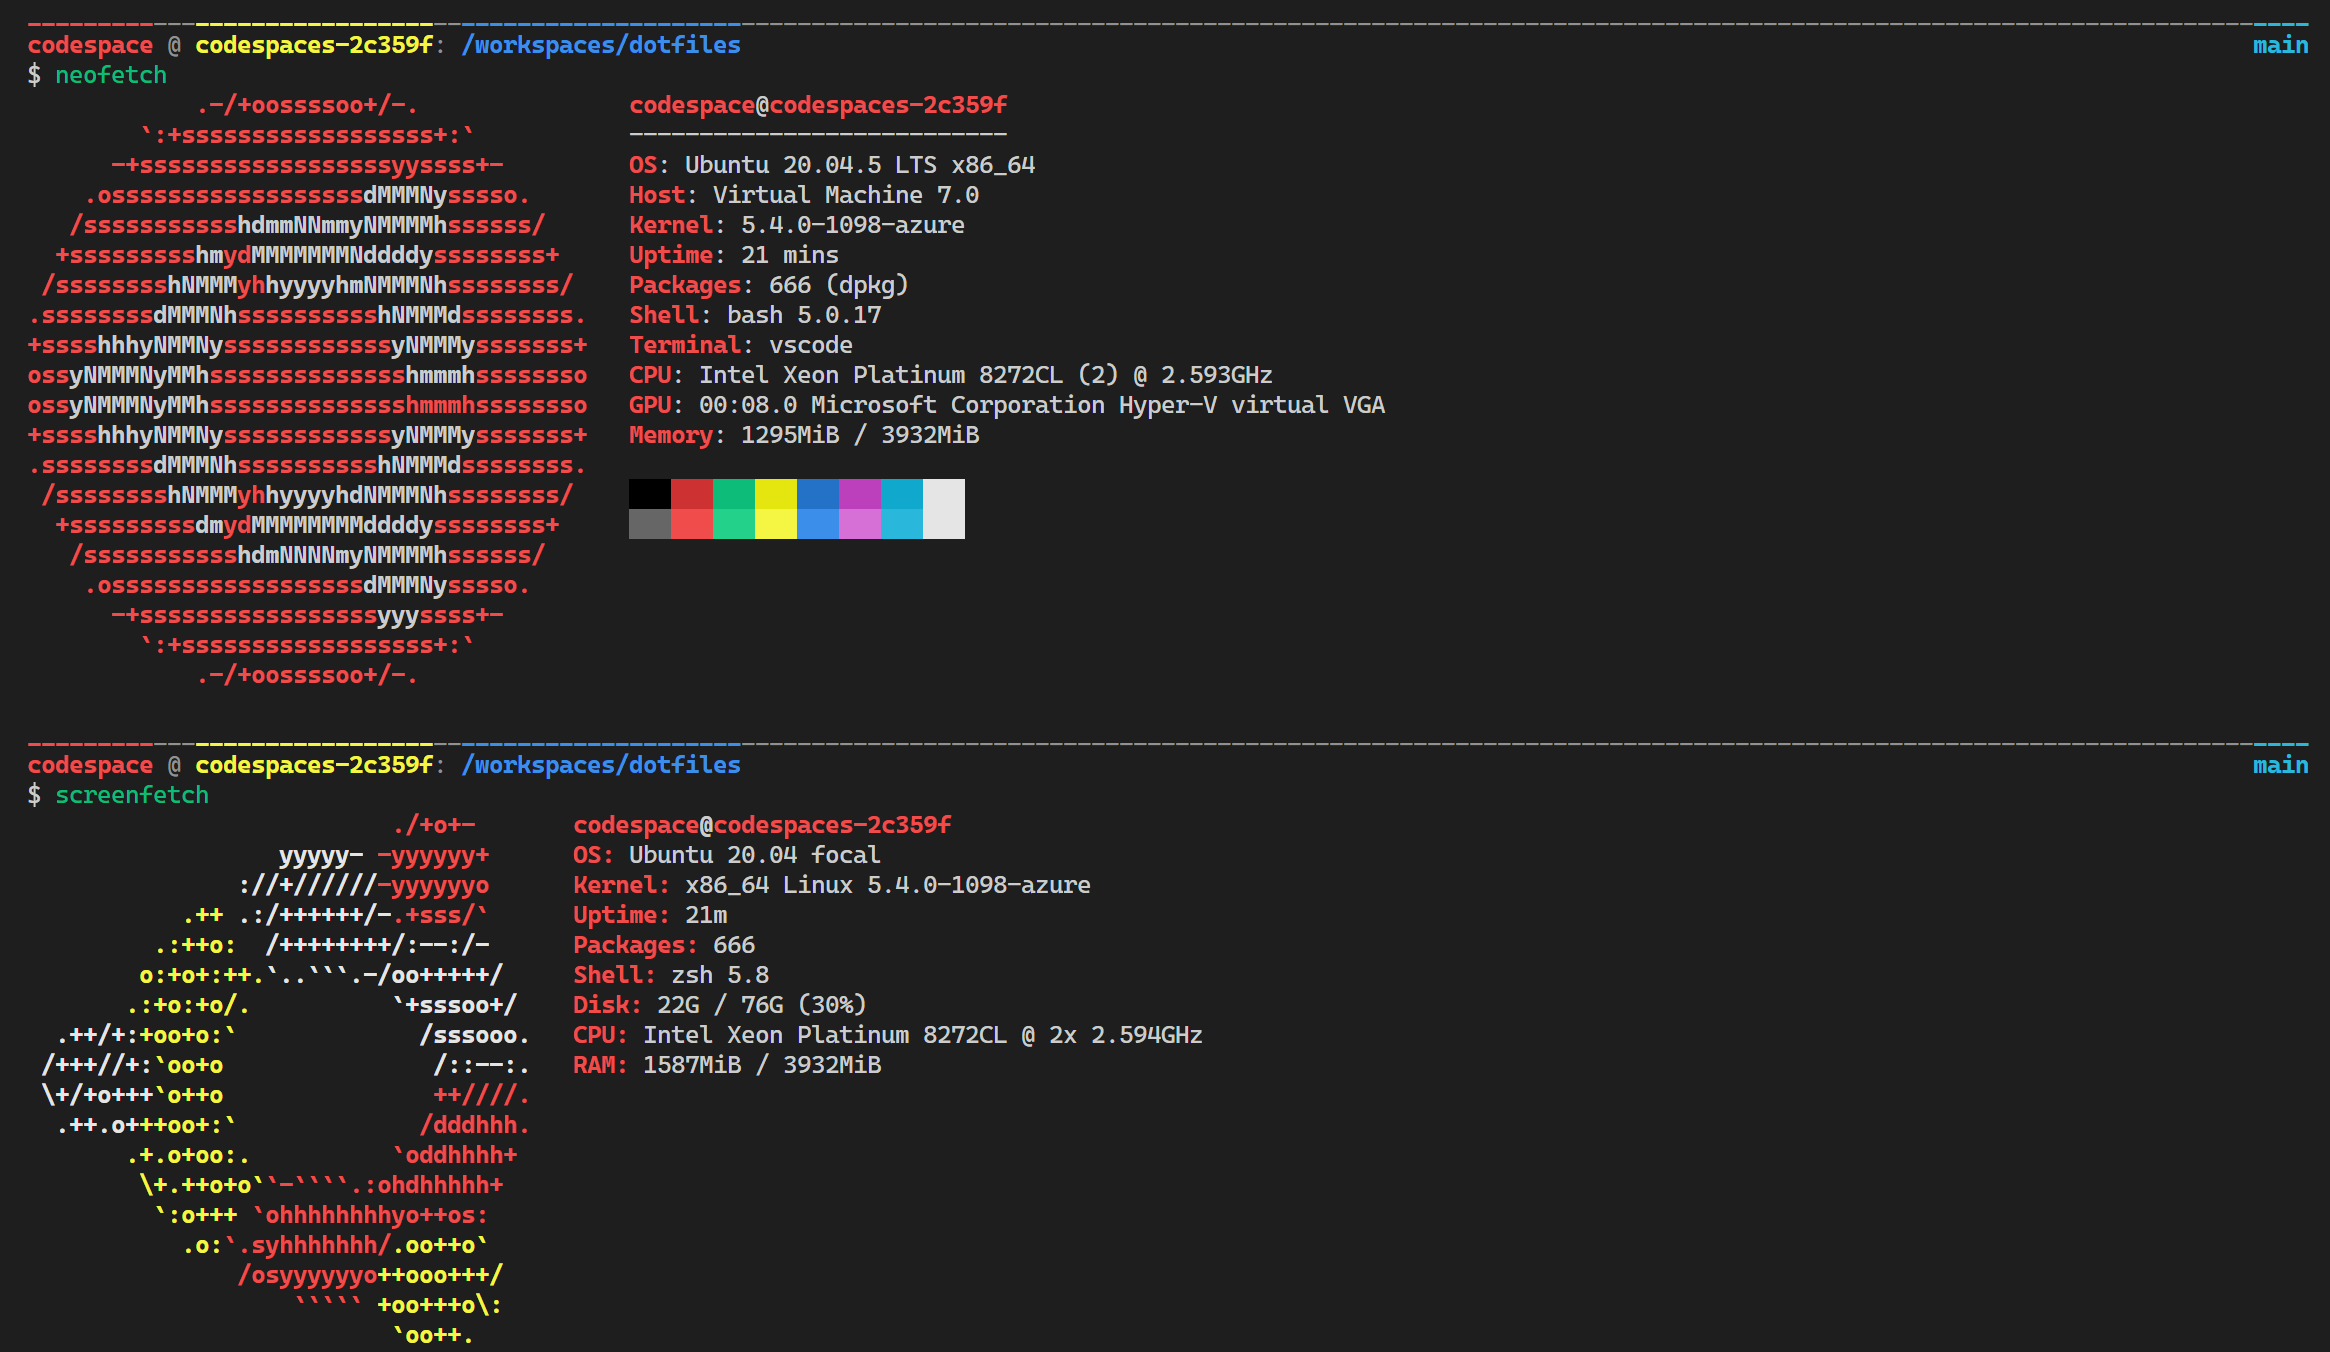Click the 'screenfetch' command text
The width and height of the screenshot is (2330, 1352).
132,795
